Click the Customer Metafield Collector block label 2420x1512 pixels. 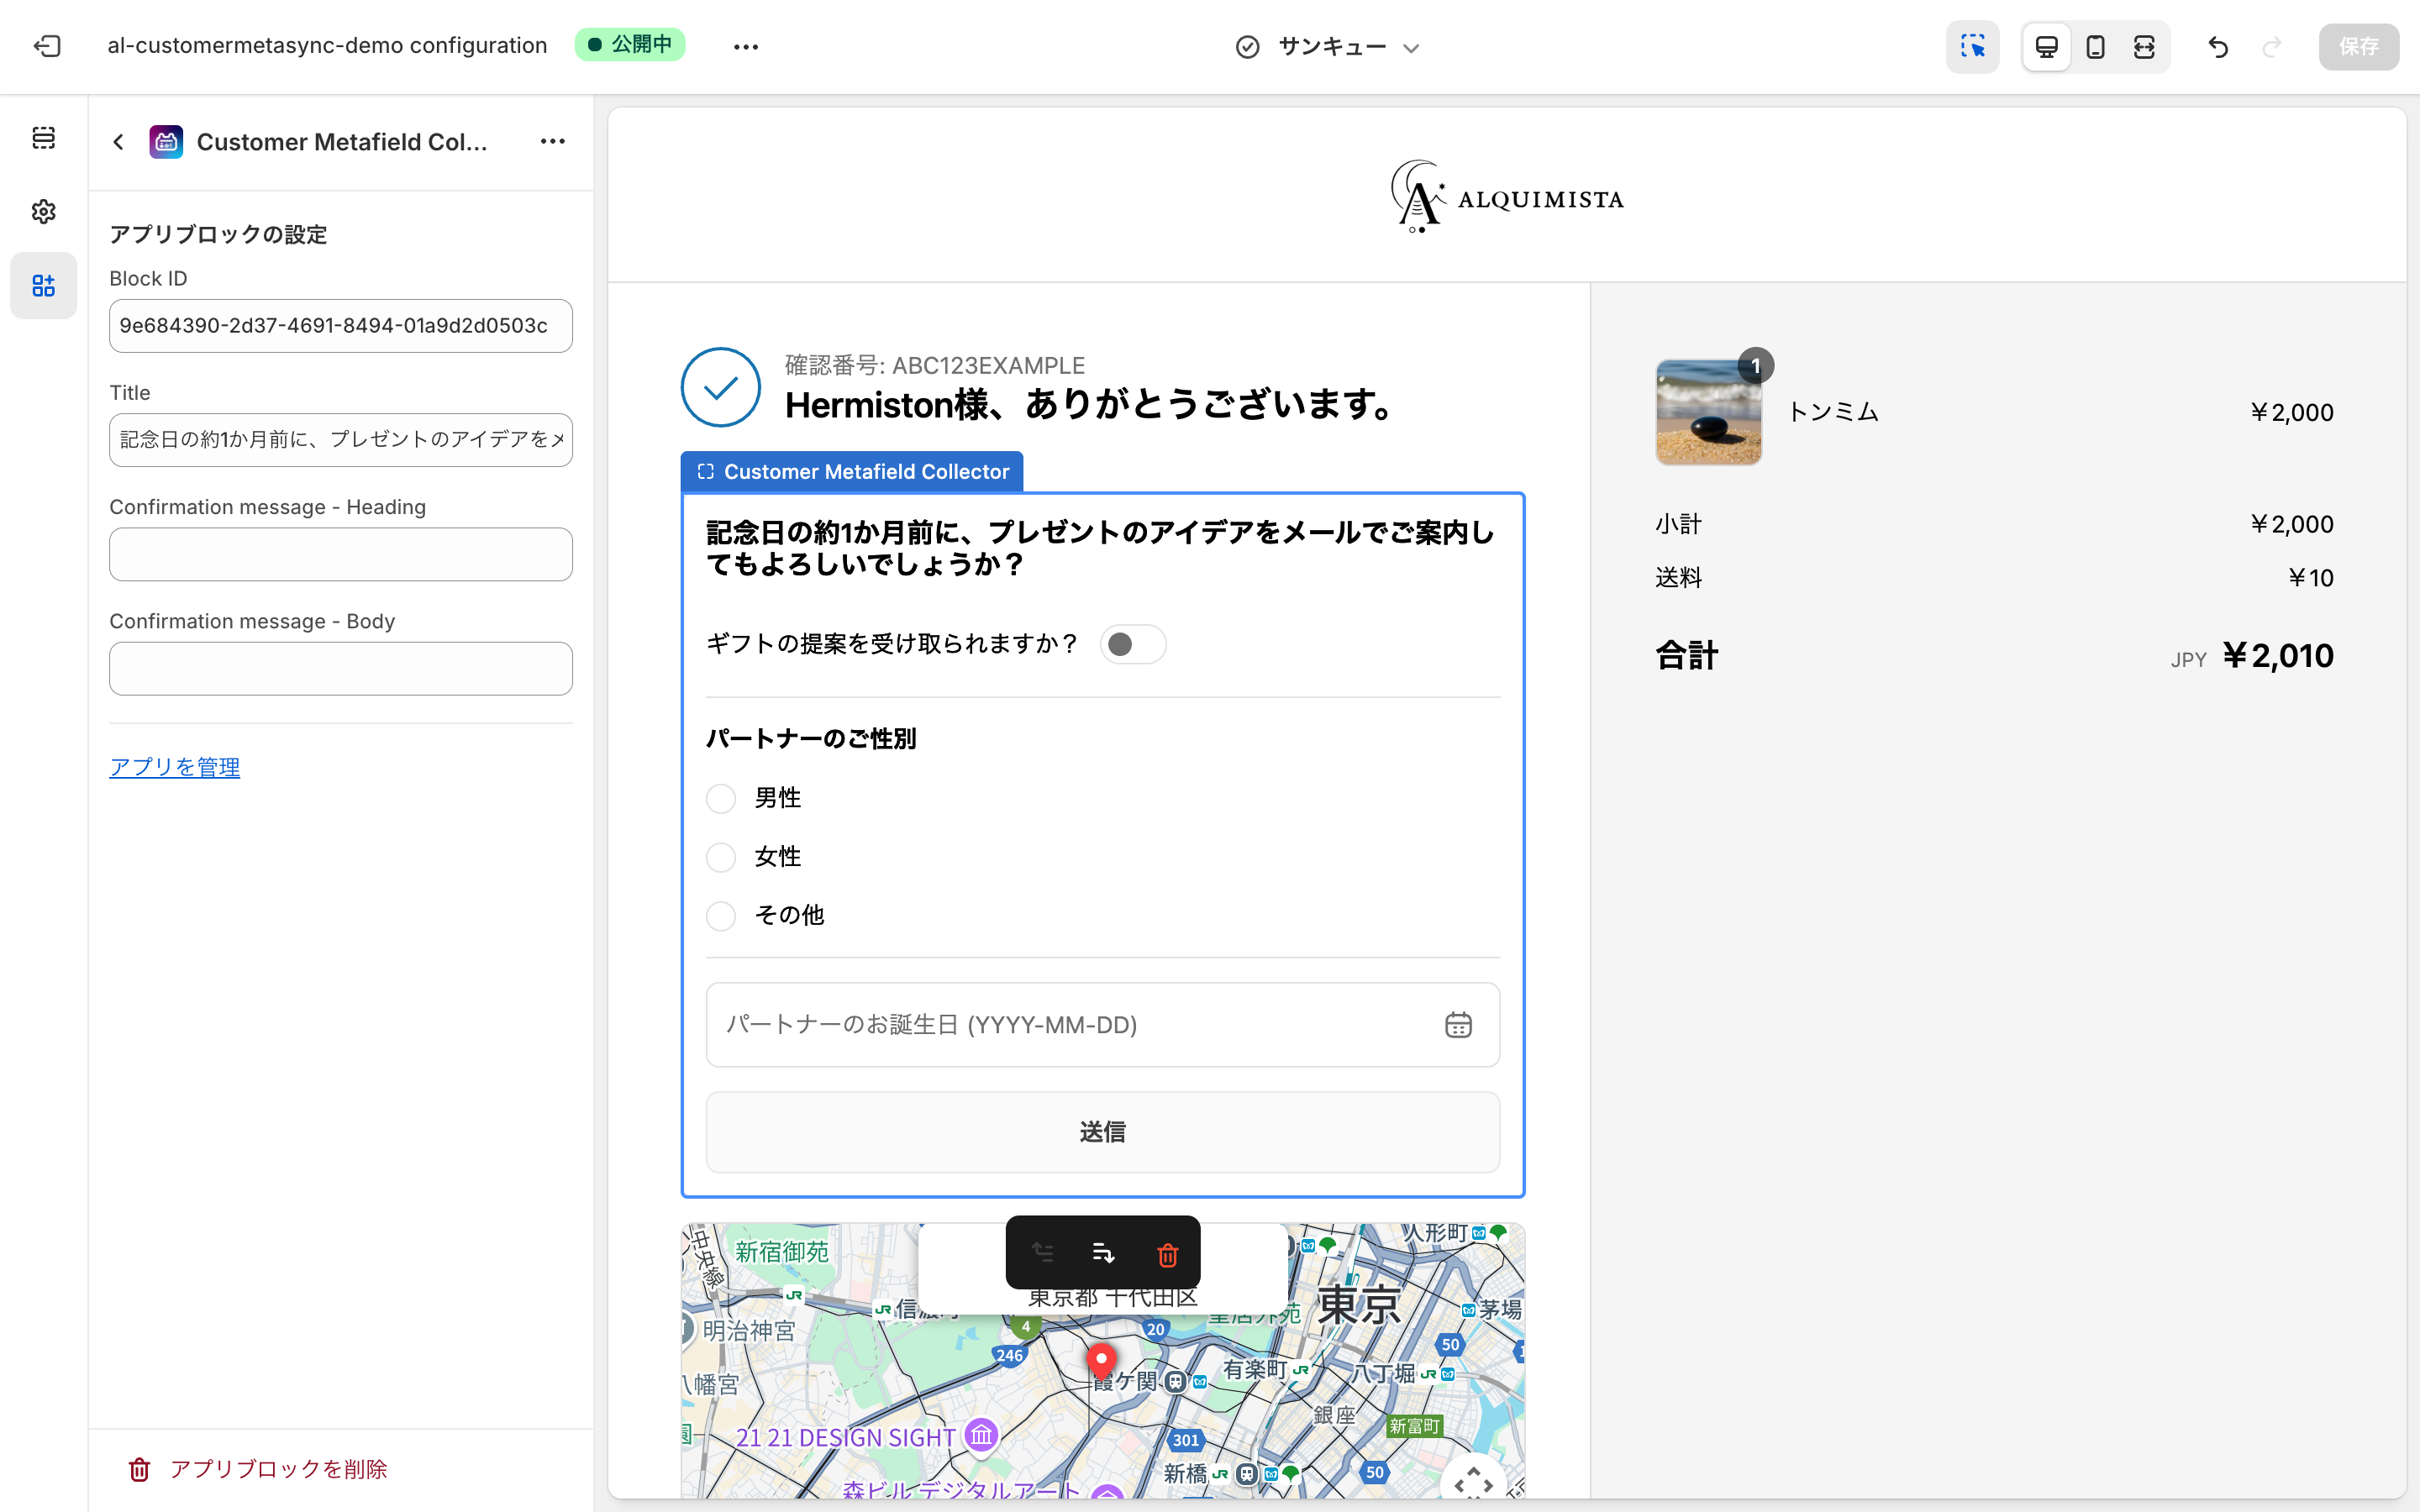pos(852,472)
